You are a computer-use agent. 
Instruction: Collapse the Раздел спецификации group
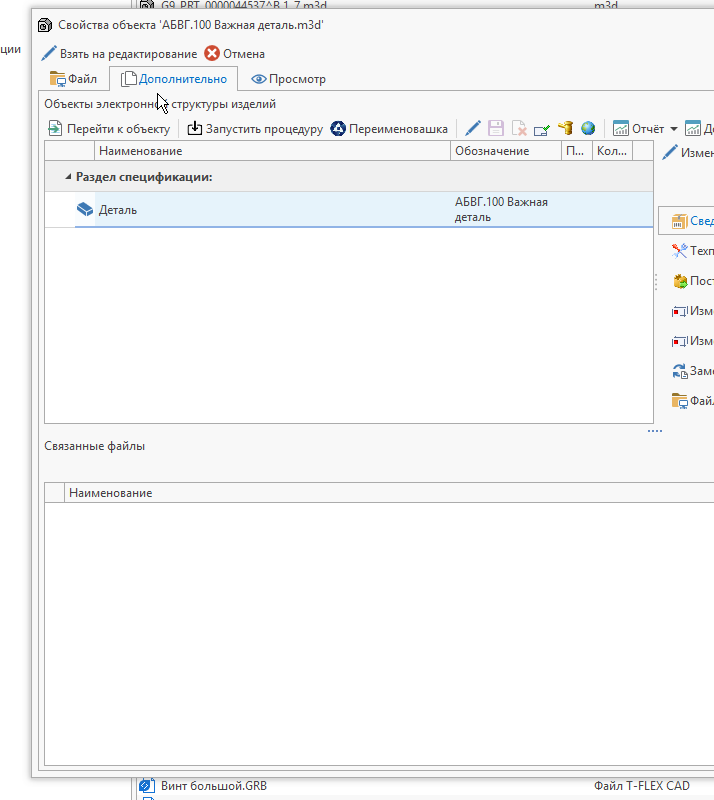67,177
